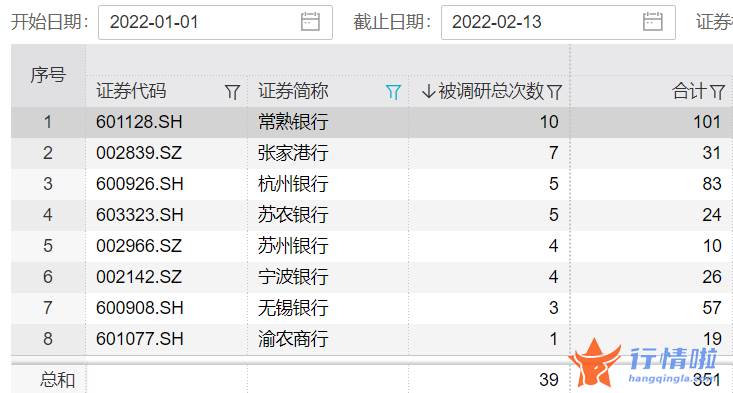The image size is (733, 393).
Task: Select stock name 张家港行
Action: click(x=293, y=153)
